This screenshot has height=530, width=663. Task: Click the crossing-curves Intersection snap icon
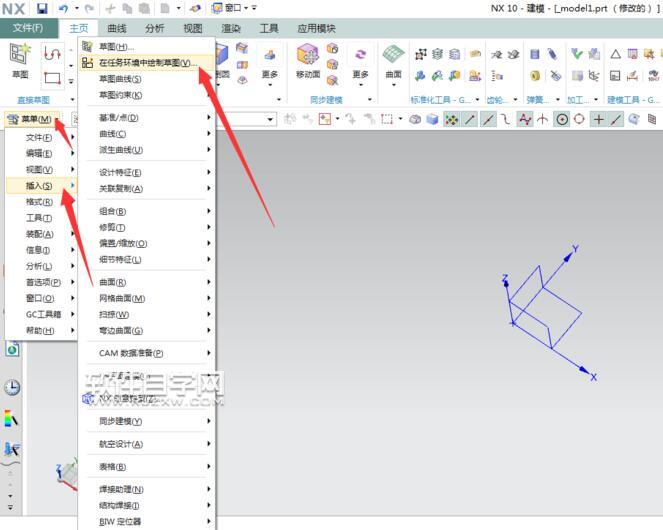pos(542,120)
